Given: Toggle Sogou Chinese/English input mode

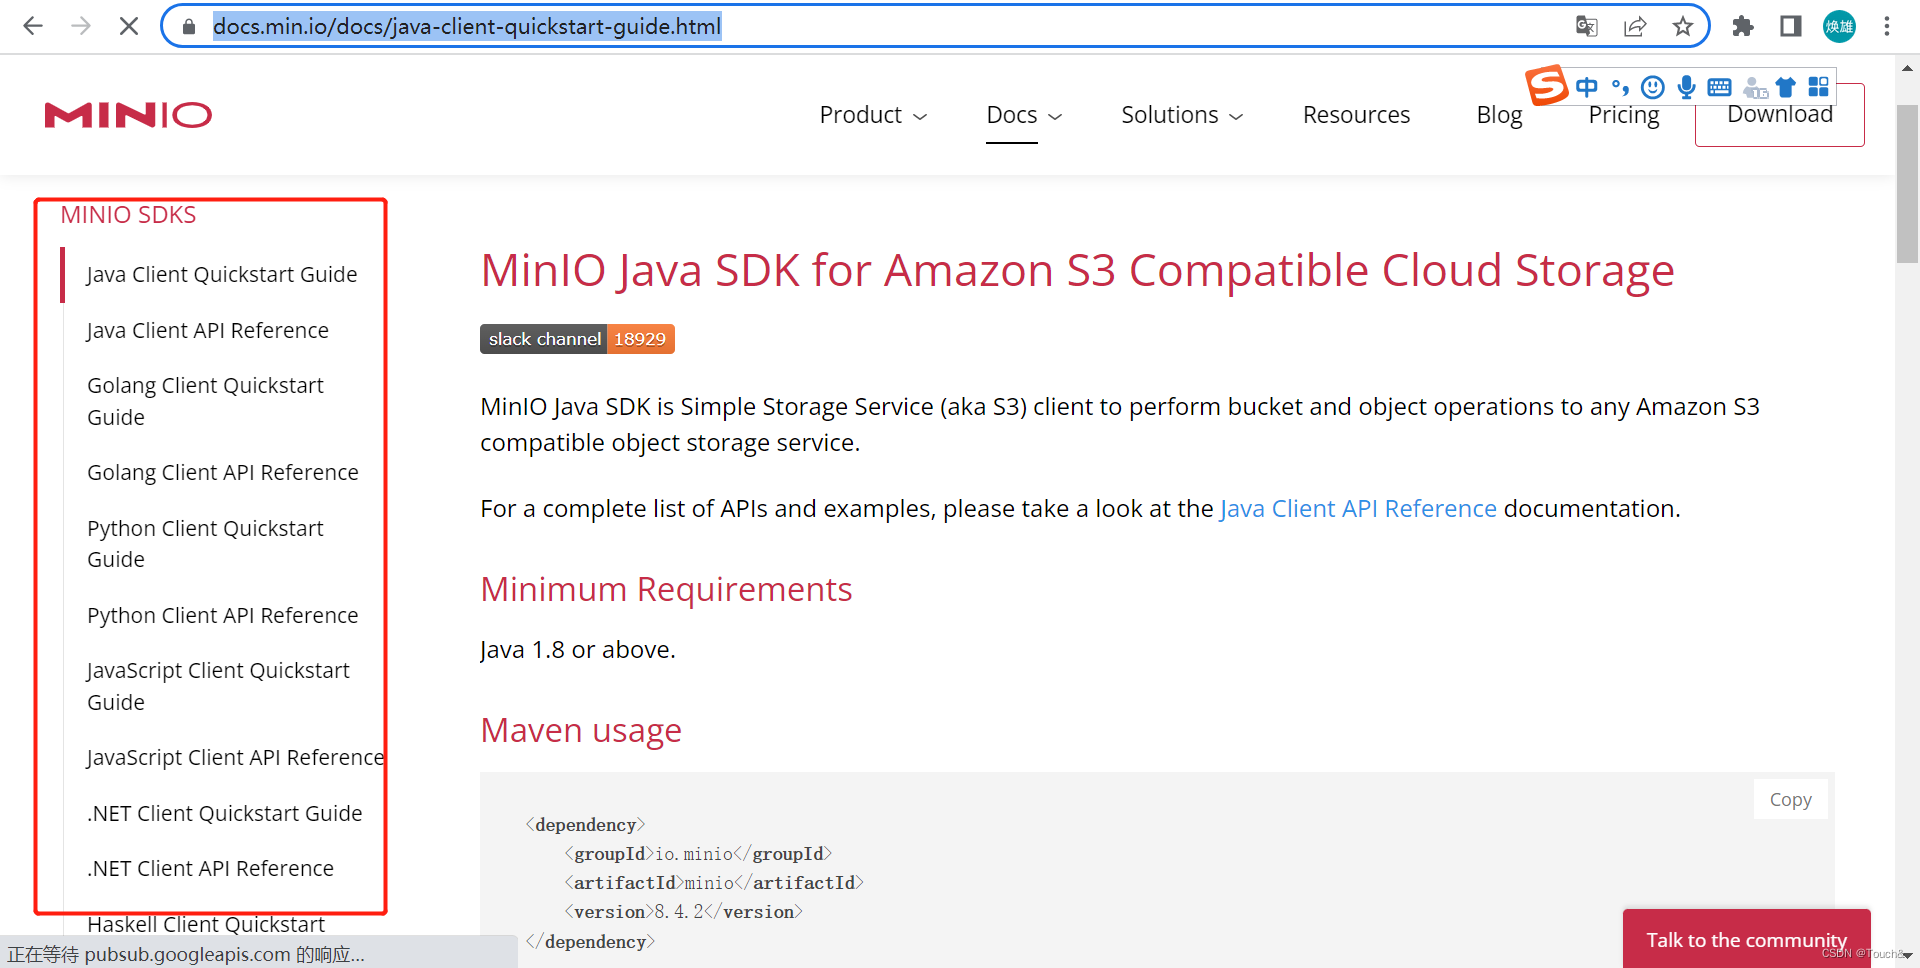Looking at the screenshot, I should 1586,87.
